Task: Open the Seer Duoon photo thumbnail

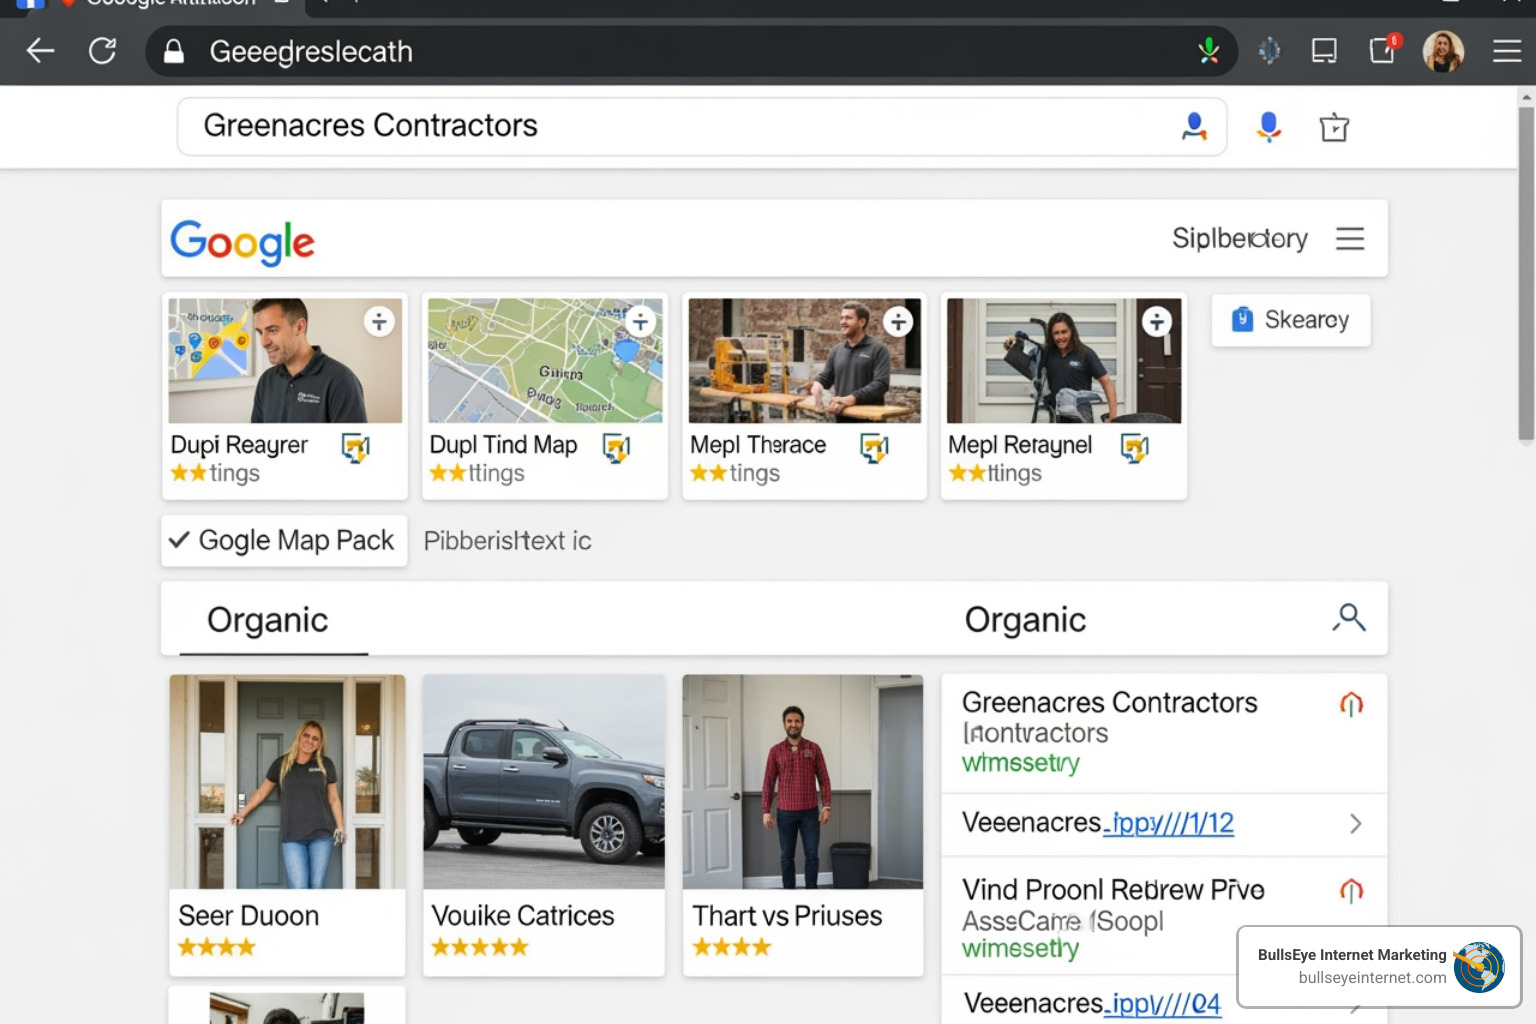Action: pyautogui.click(x=287, y=782)
